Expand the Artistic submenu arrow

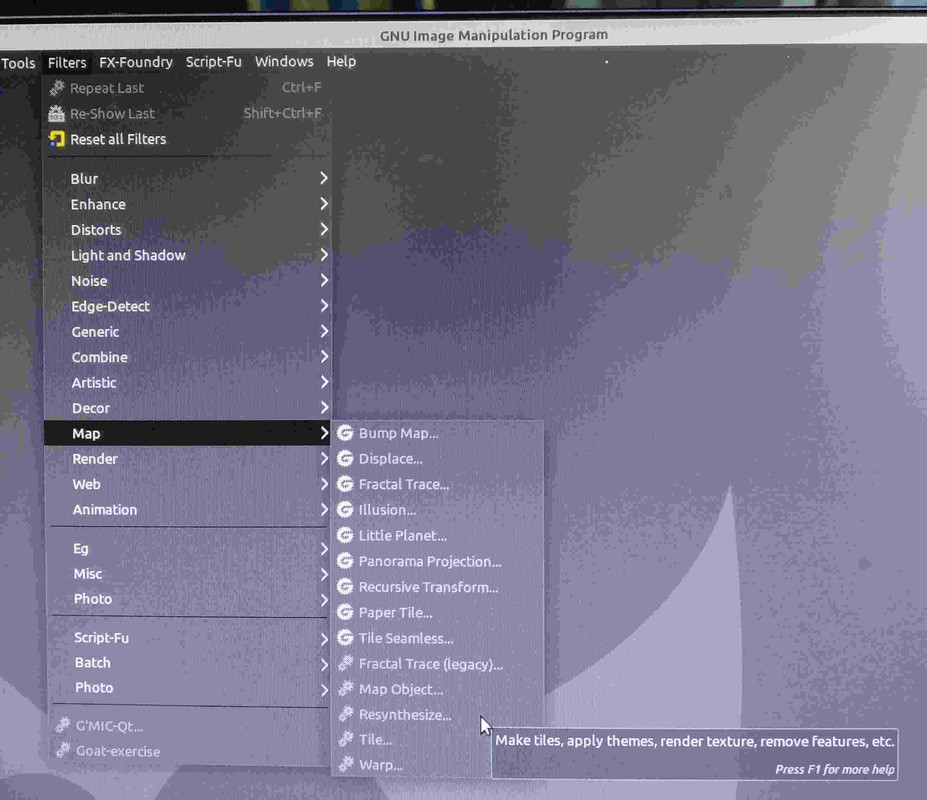323,382
